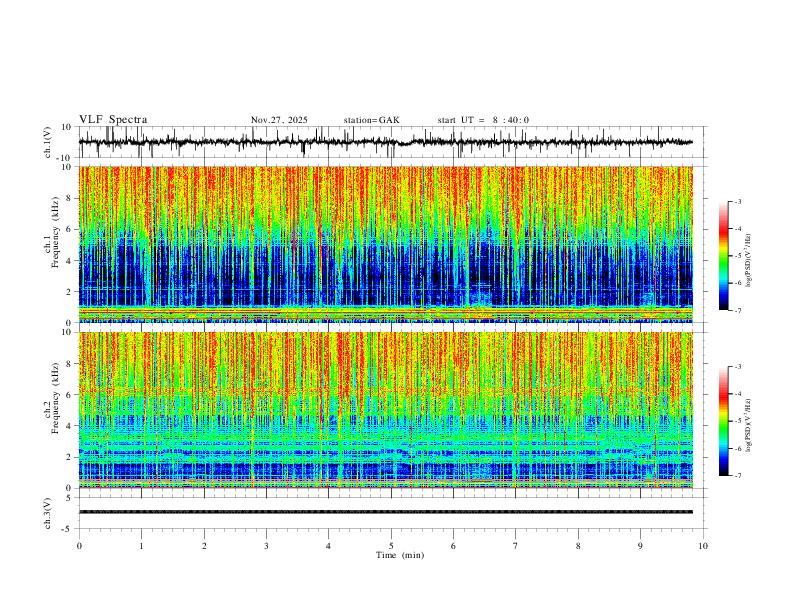
Task: Click the VLF Spectra title
Action: pyautogui.click(x=113, y=120)
